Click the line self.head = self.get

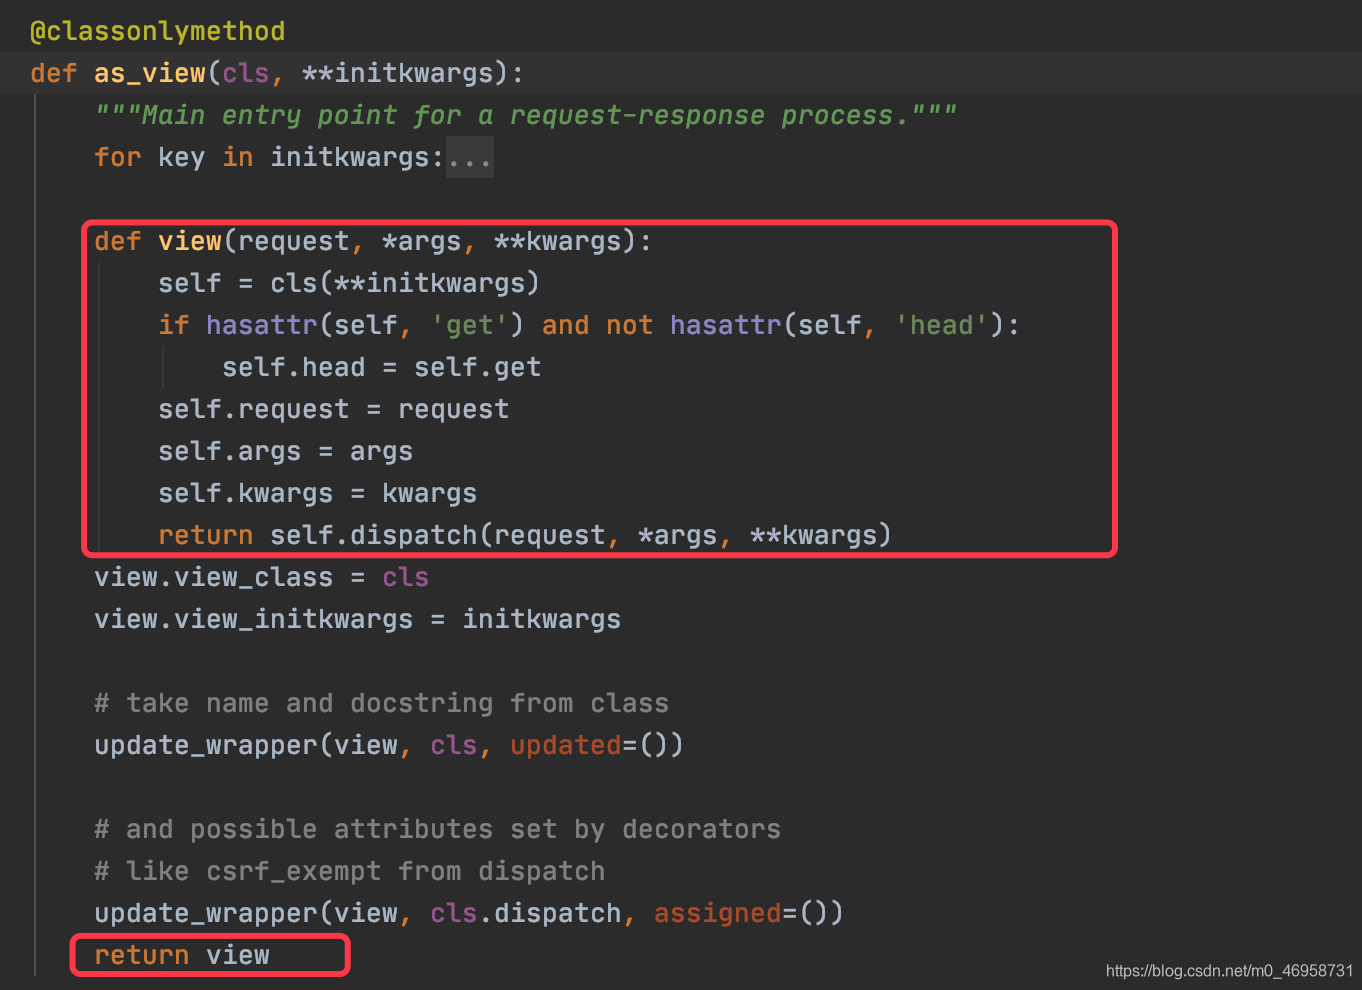pyautogui.click(x=381, y=367)
